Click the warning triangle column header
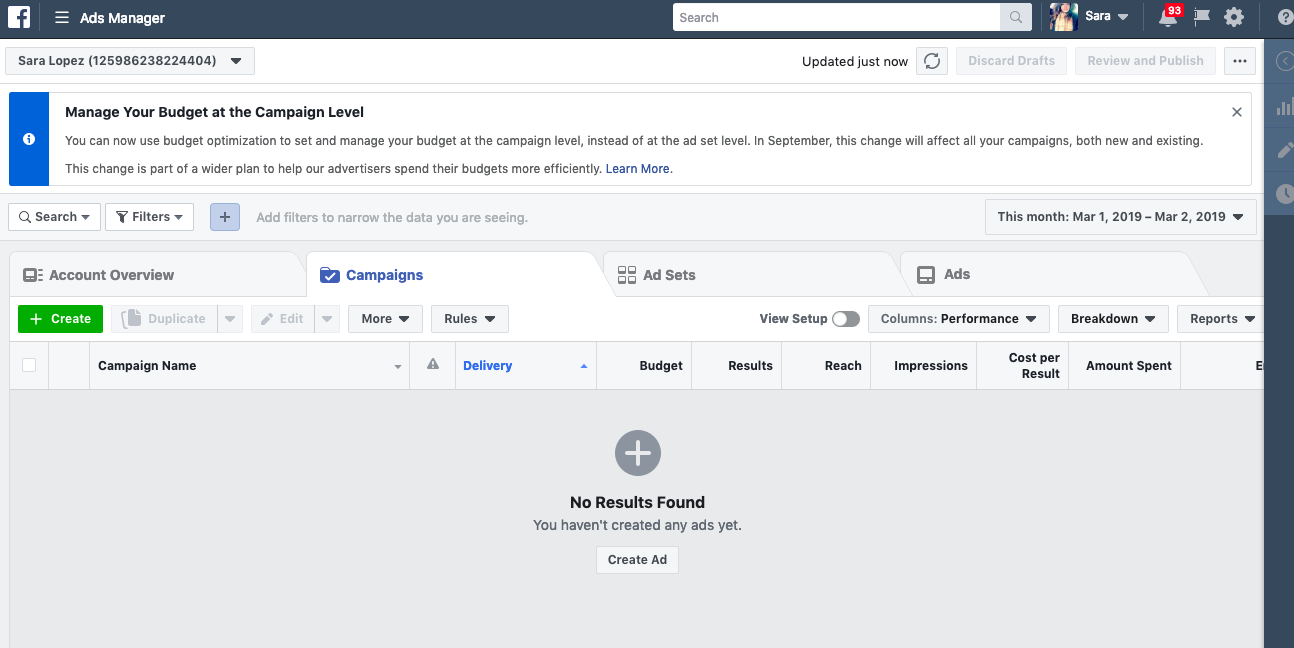The image size is (1294, 648). click(x=433, y=365)
